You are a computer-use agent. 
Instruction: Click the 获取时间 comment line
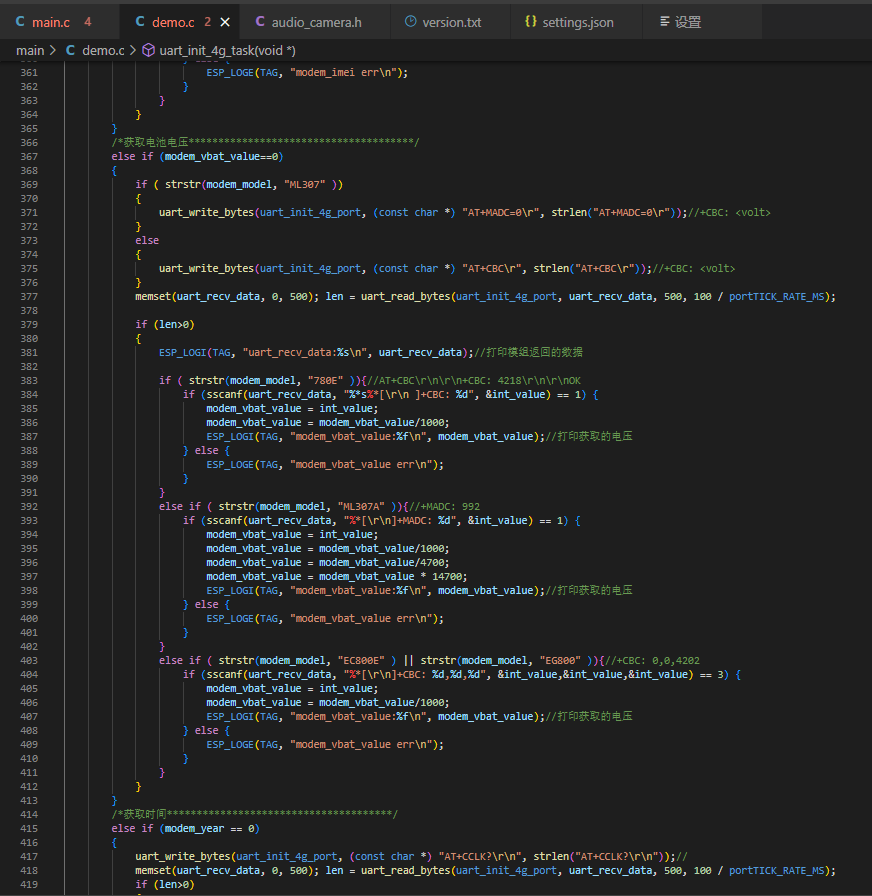(254, 814)
